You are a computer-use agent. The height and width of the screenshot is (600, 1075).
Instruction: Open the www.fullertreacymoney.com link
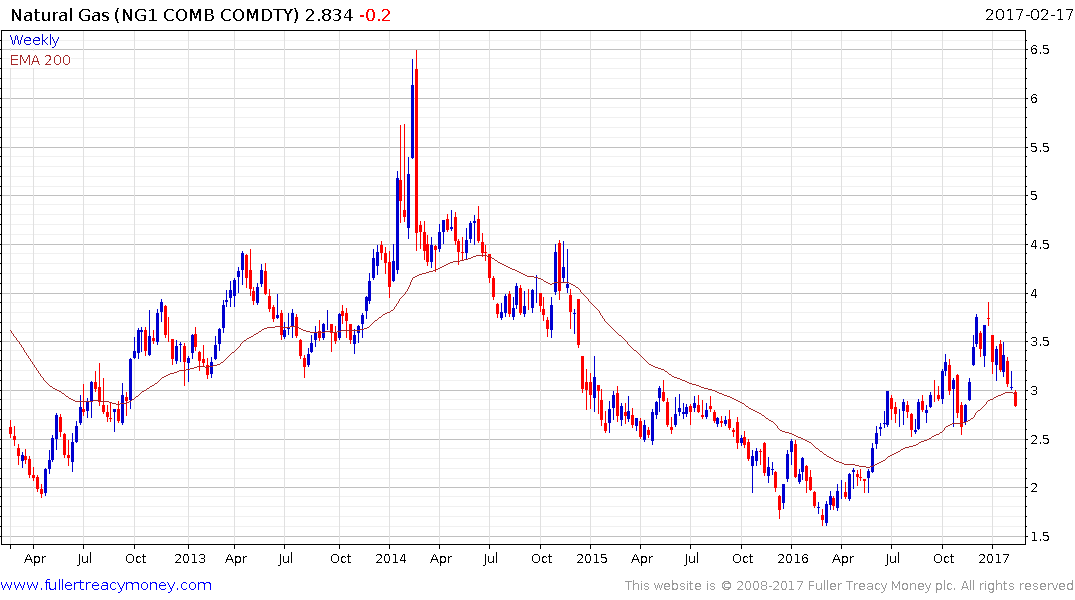[x=107, y=585]
